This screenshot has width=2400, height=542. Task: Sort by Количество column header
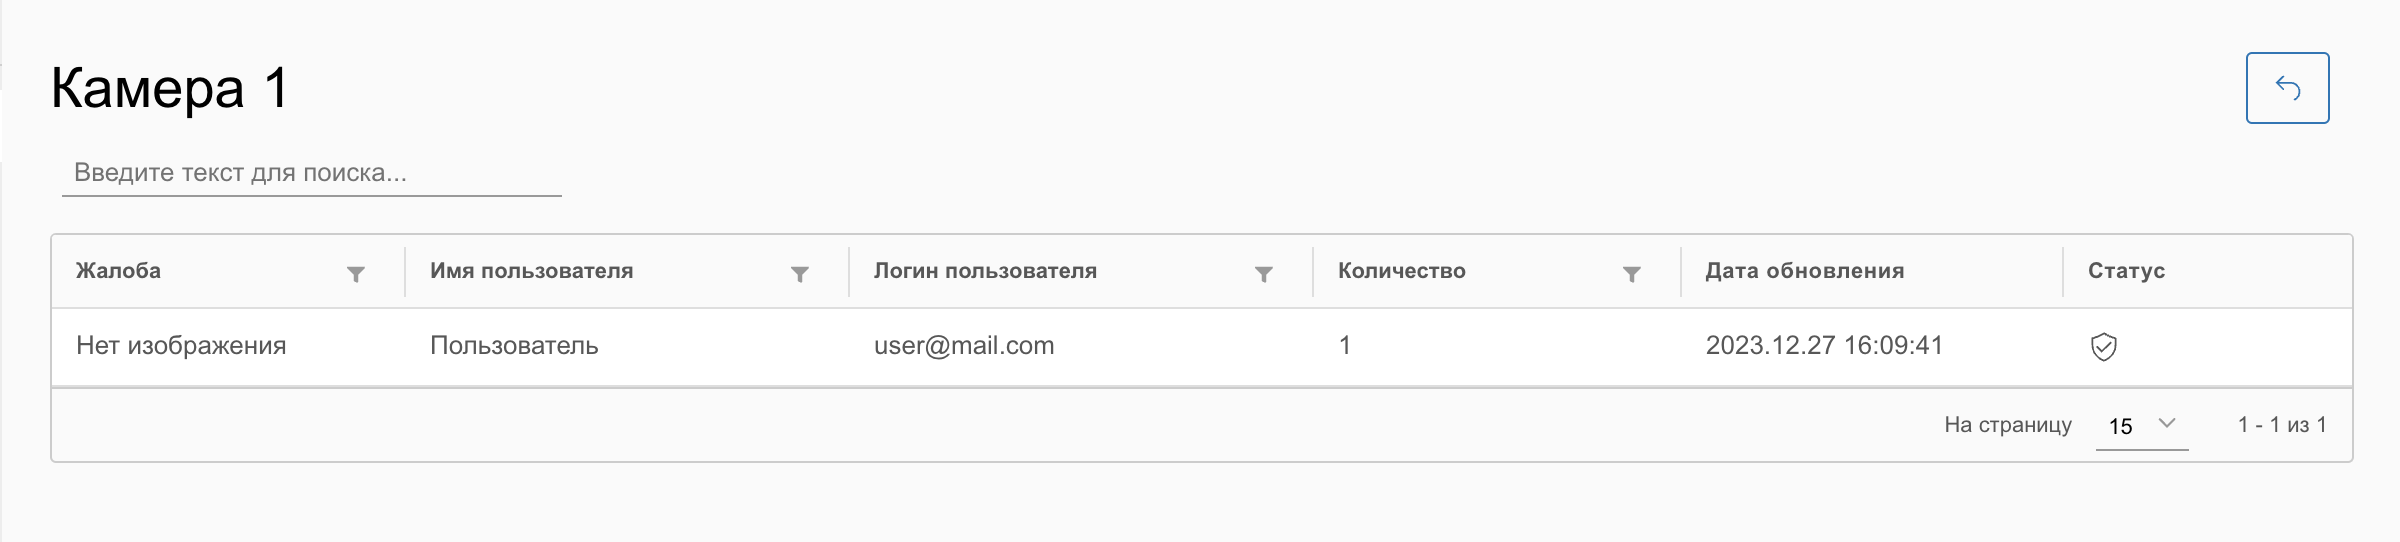(1401, 271)
